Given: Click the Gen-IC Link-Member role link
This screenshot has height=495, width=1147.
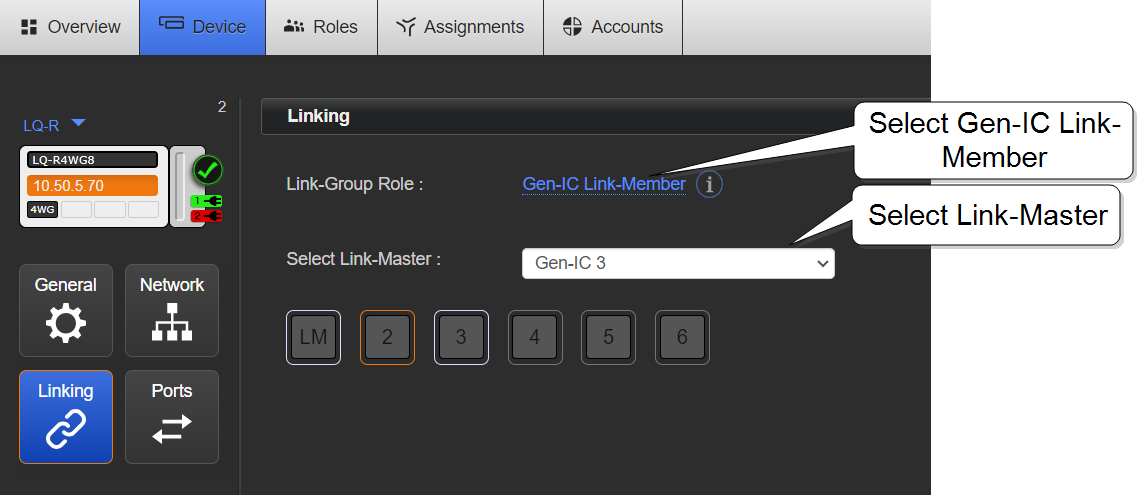Looking at the screenshot, I should [604, 184].
